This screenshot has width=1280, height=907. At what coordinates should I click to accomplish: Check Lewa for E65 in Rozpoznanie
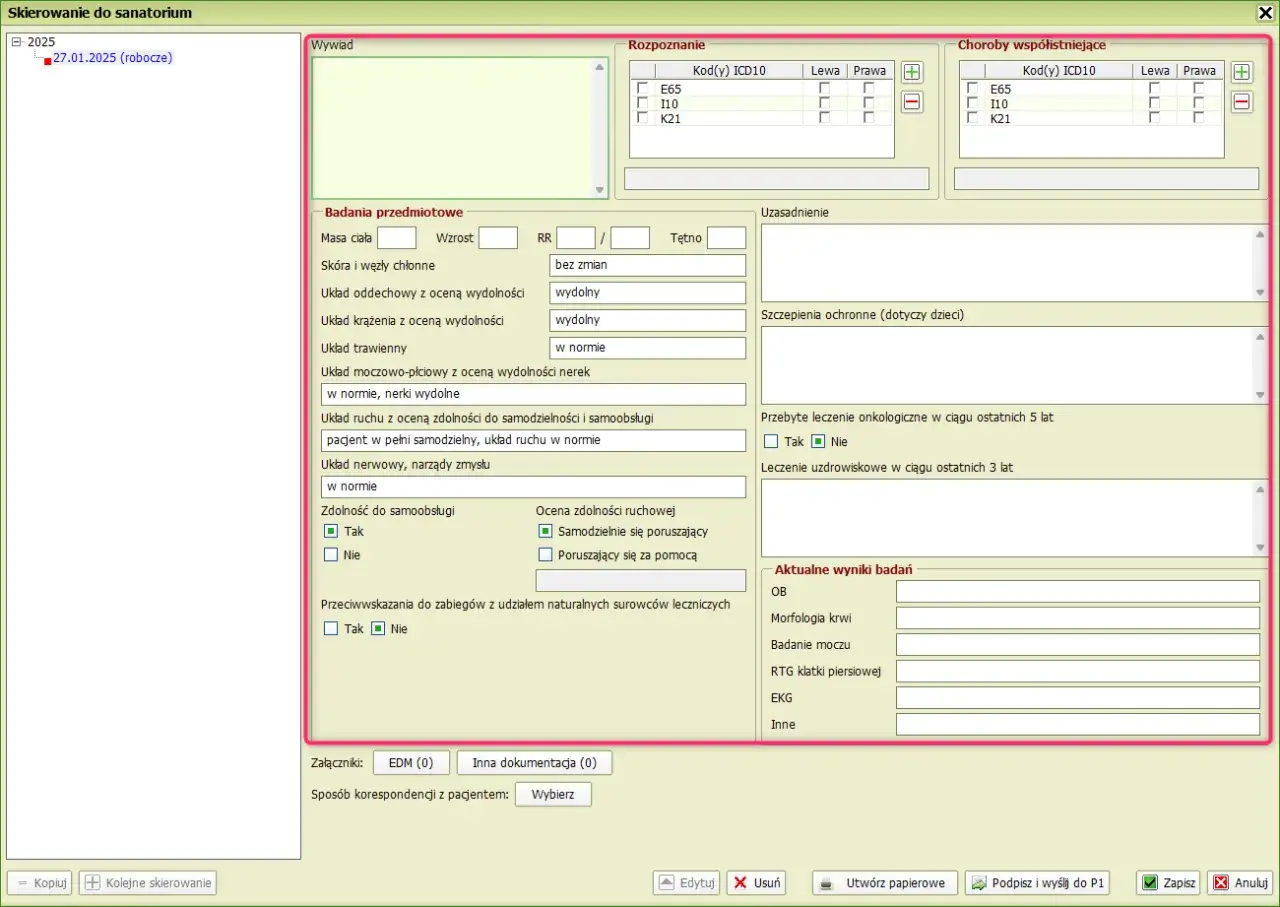[x=824, y=88]
